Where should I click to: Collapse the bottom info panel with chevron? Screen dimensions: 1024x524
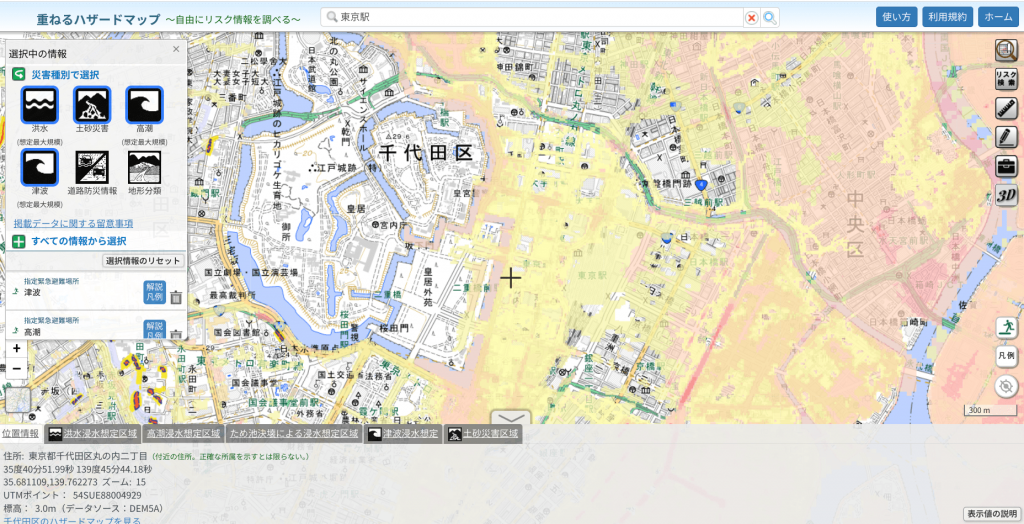510,418
